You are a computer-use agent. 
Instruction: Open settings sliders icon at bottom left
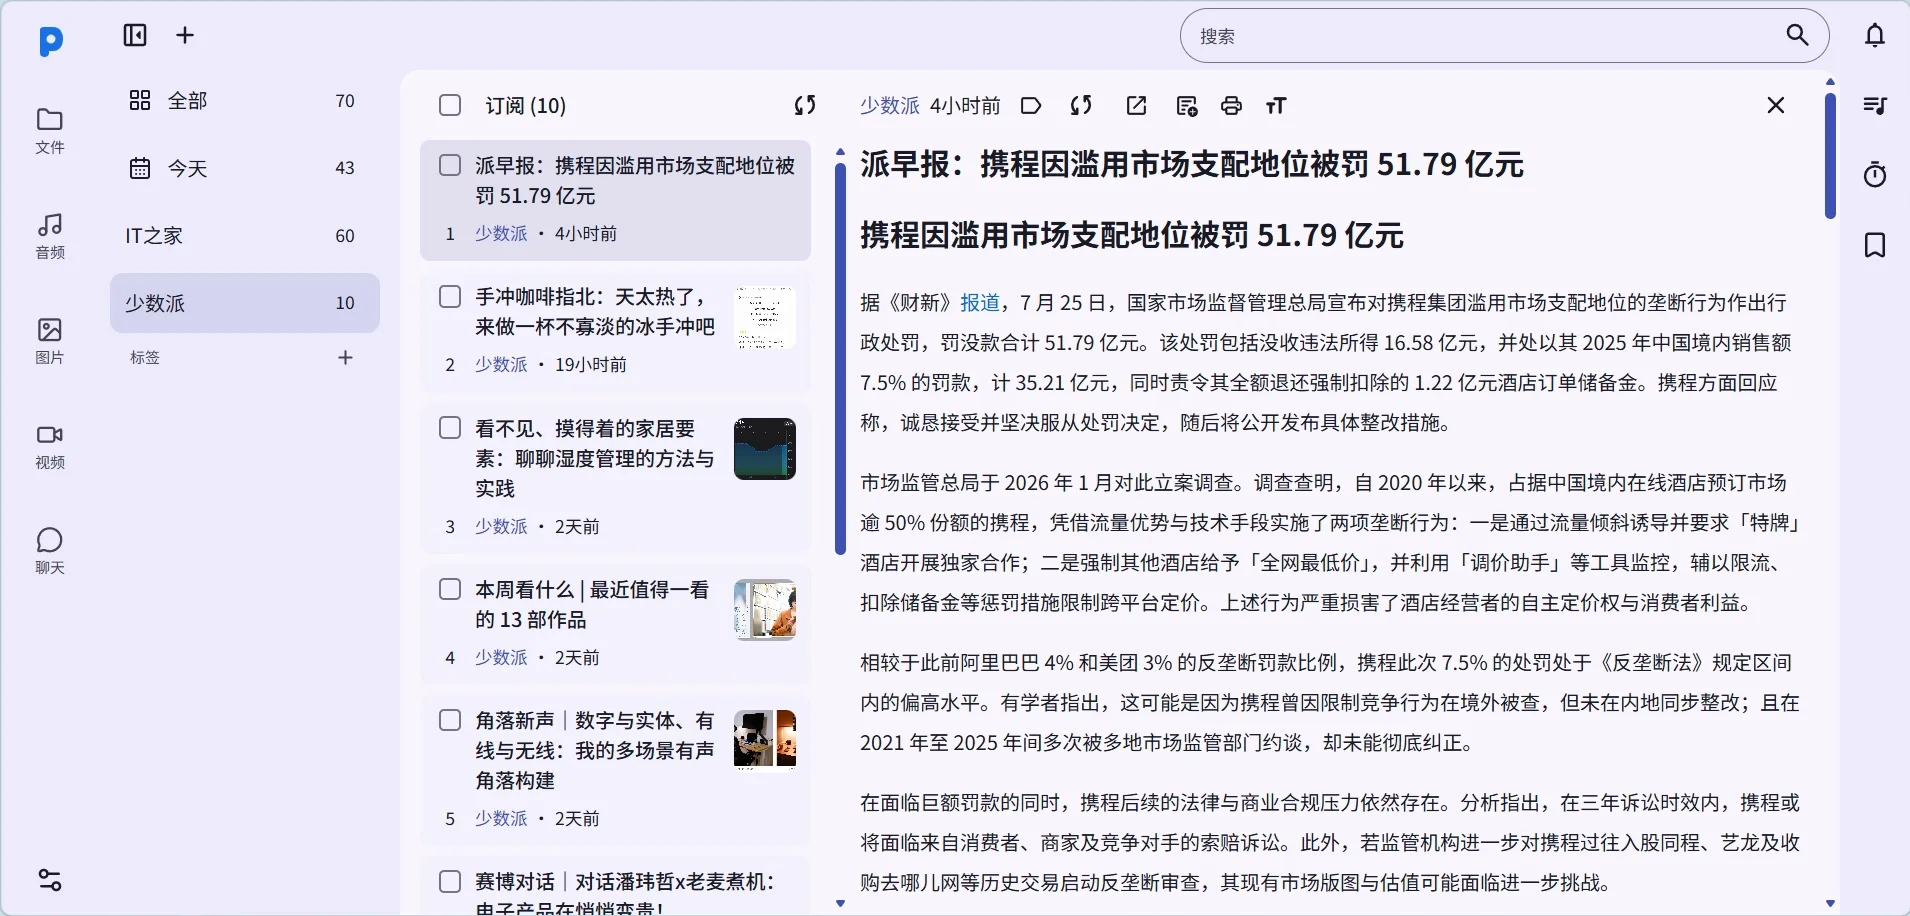tap(50, 880)
